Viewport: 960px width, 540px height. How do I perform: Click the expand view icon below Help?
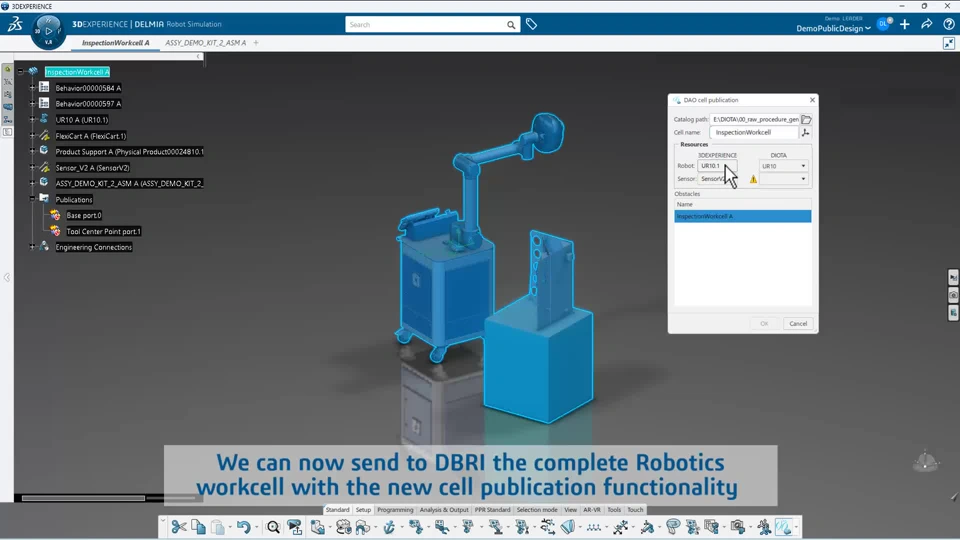[948, 43]
